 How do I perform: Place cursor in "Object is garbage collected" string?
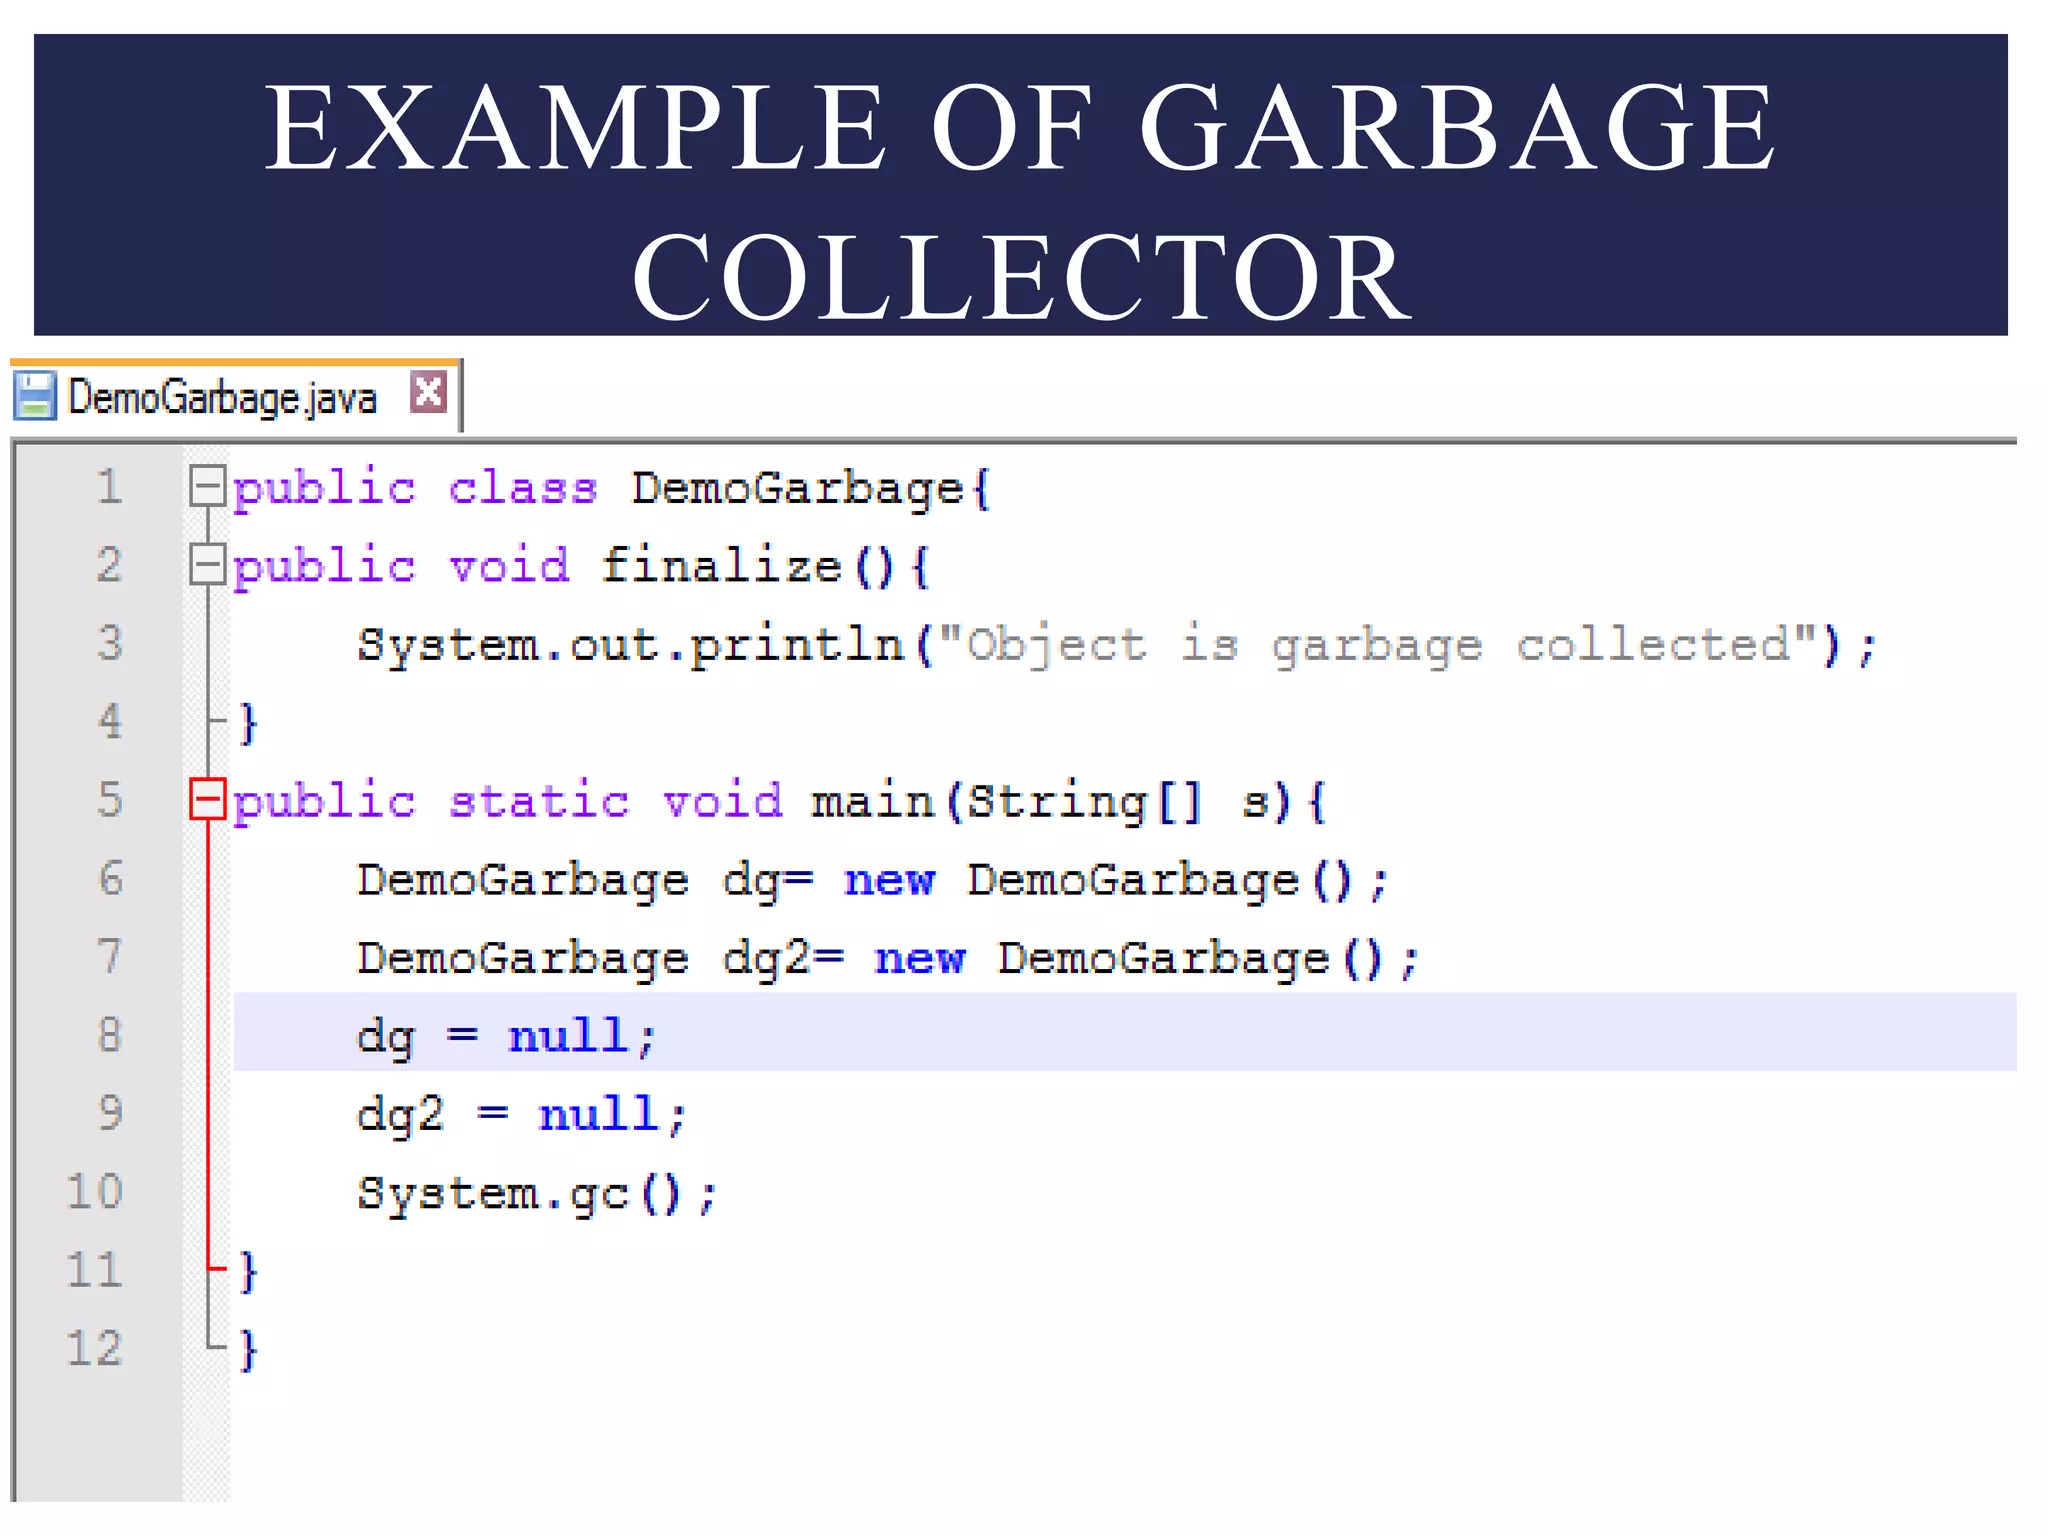[1378, 645]
